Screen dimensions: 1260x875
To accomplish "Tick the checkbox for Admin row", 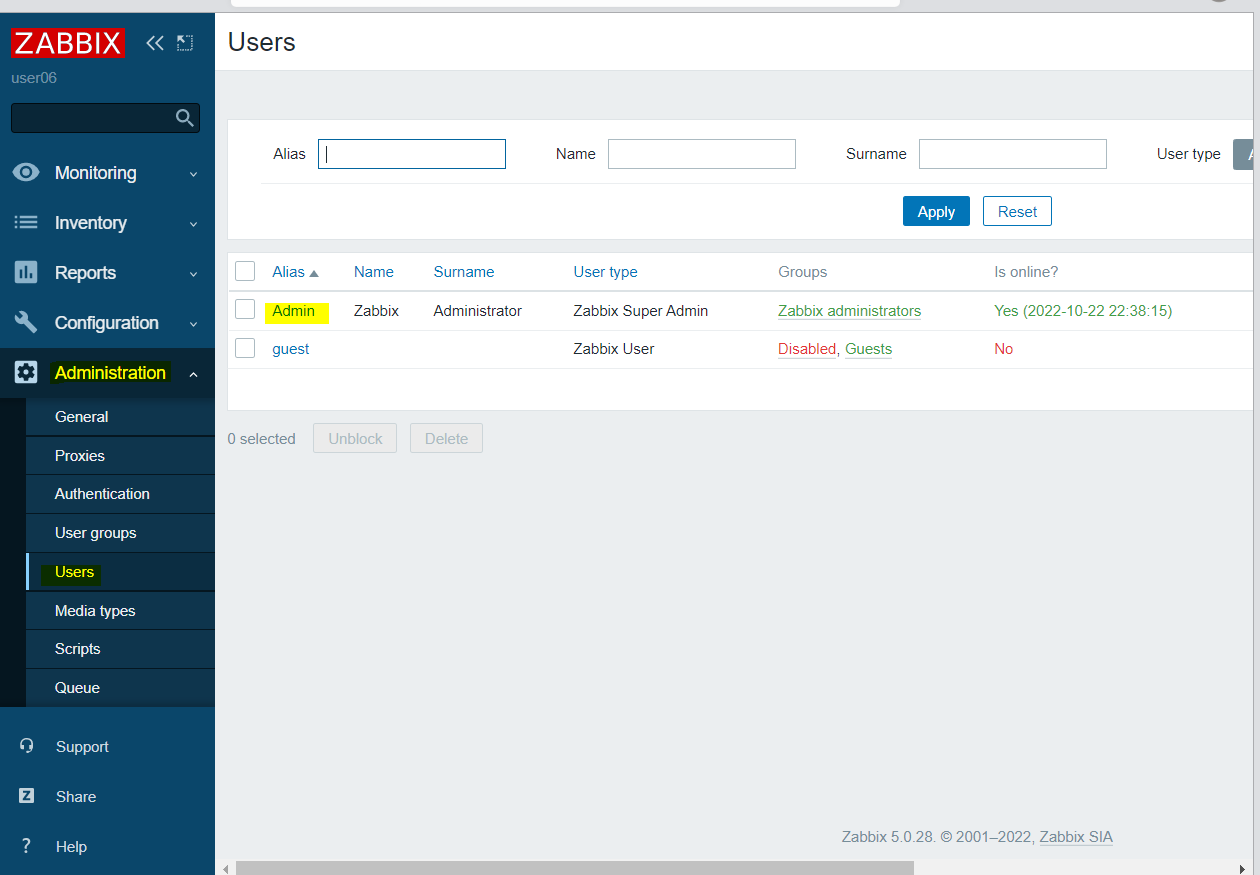I will tap(245, 310).
